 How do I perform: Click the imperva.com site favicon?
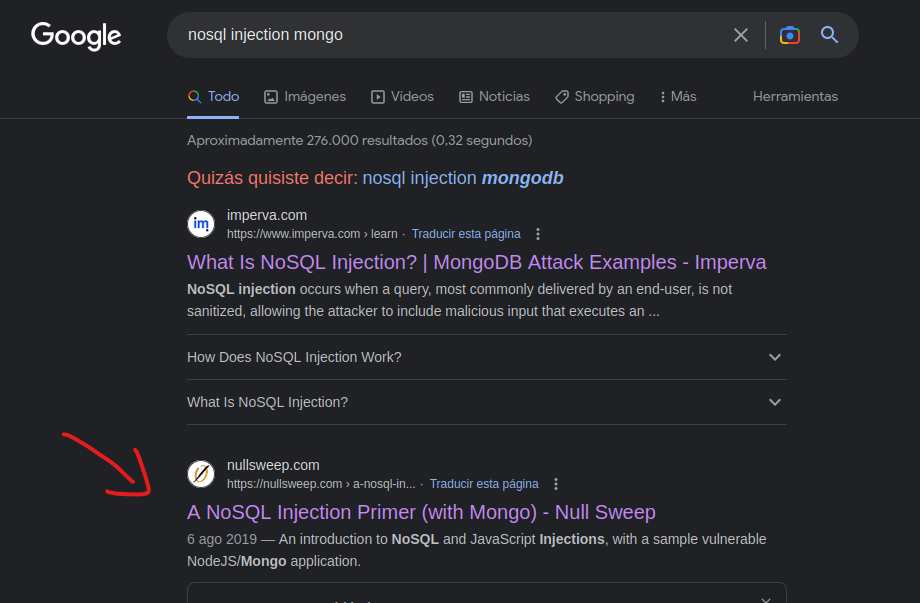click(x=201, y=224)
